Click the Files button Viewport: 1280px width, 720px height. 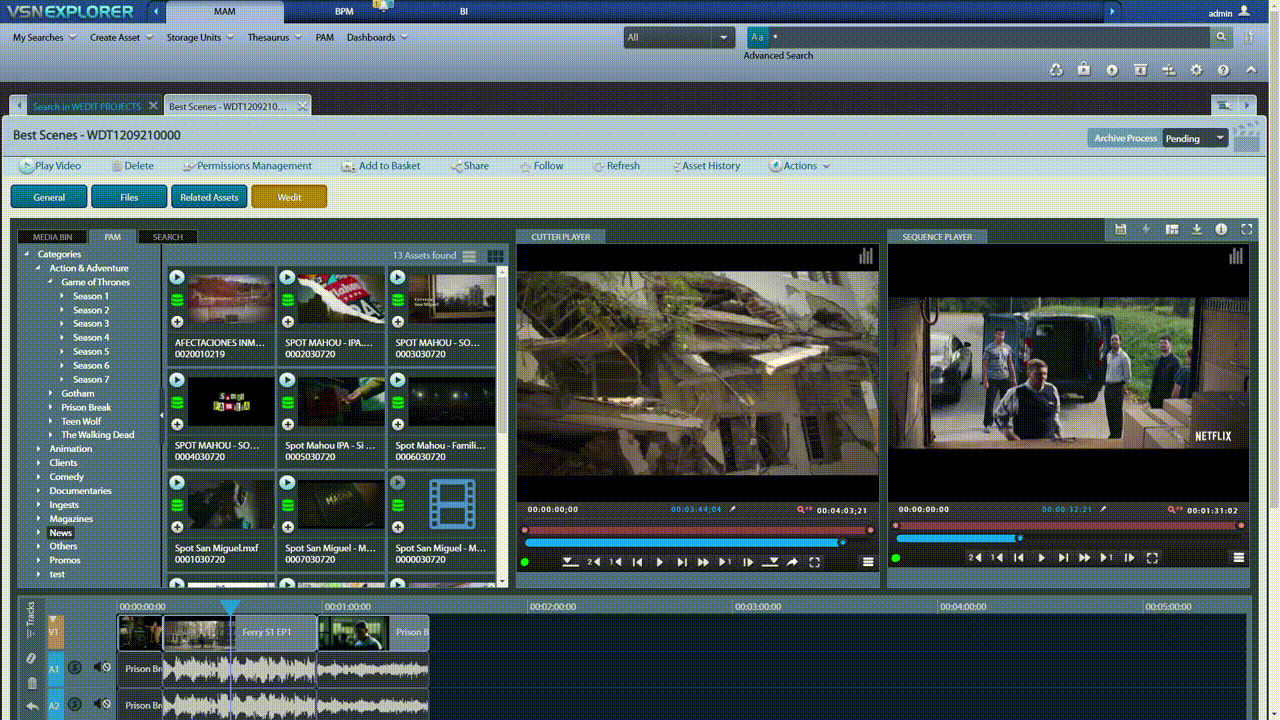129,197
